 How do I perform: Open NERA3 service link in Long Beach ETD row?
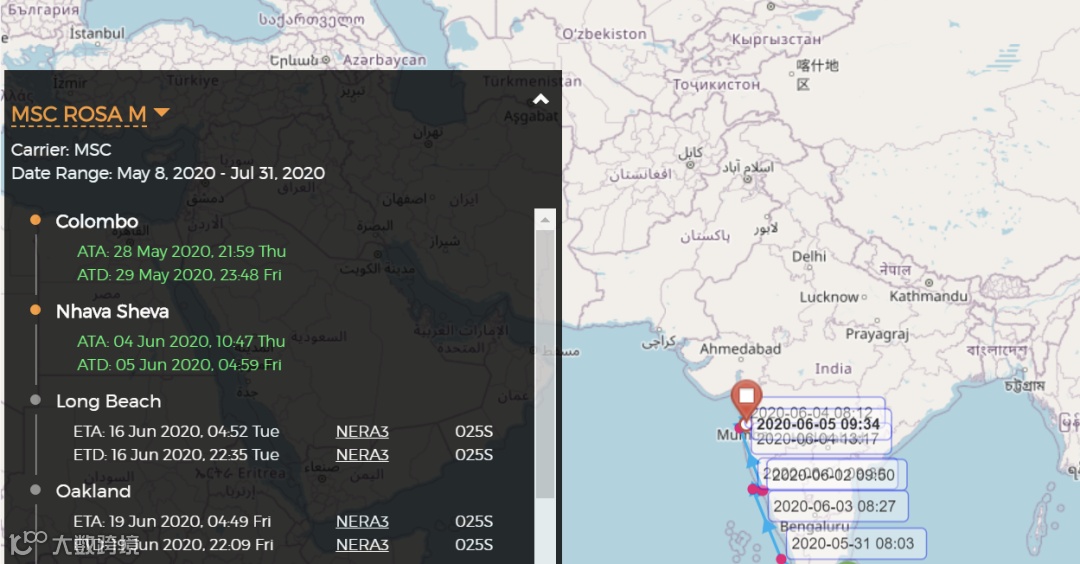362,455
